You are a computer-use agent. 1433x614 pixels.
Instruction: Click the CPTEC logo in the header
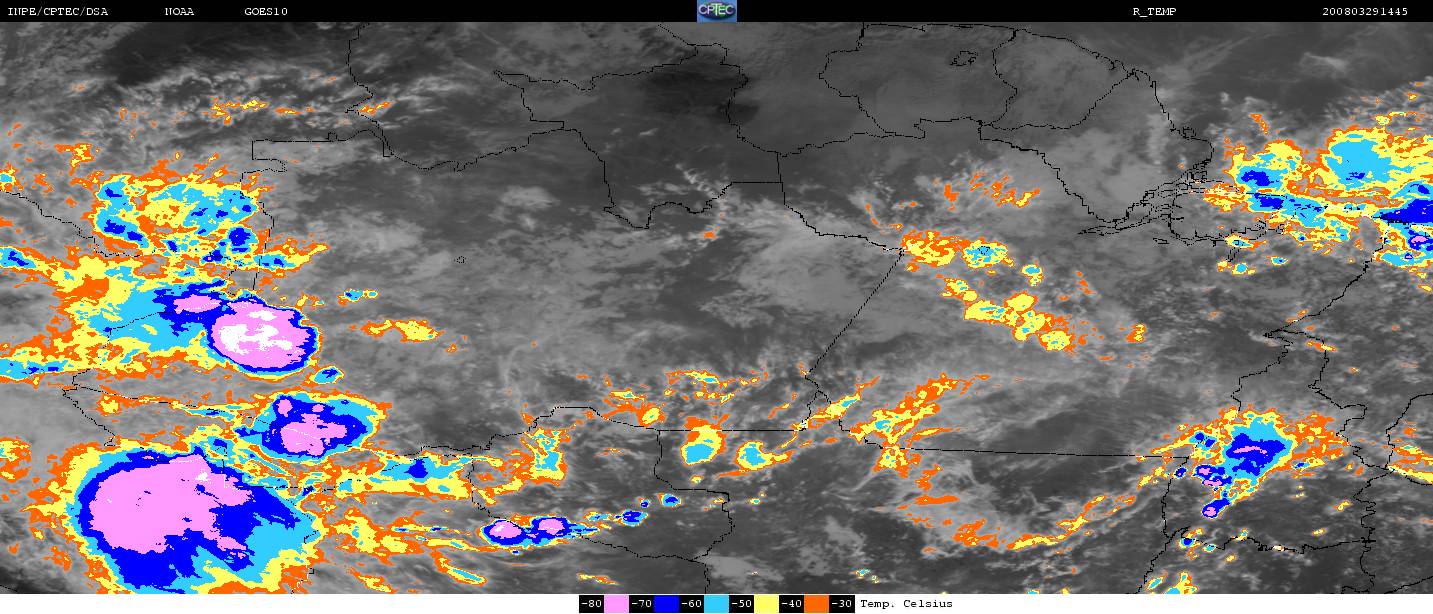tap(716, 11)
